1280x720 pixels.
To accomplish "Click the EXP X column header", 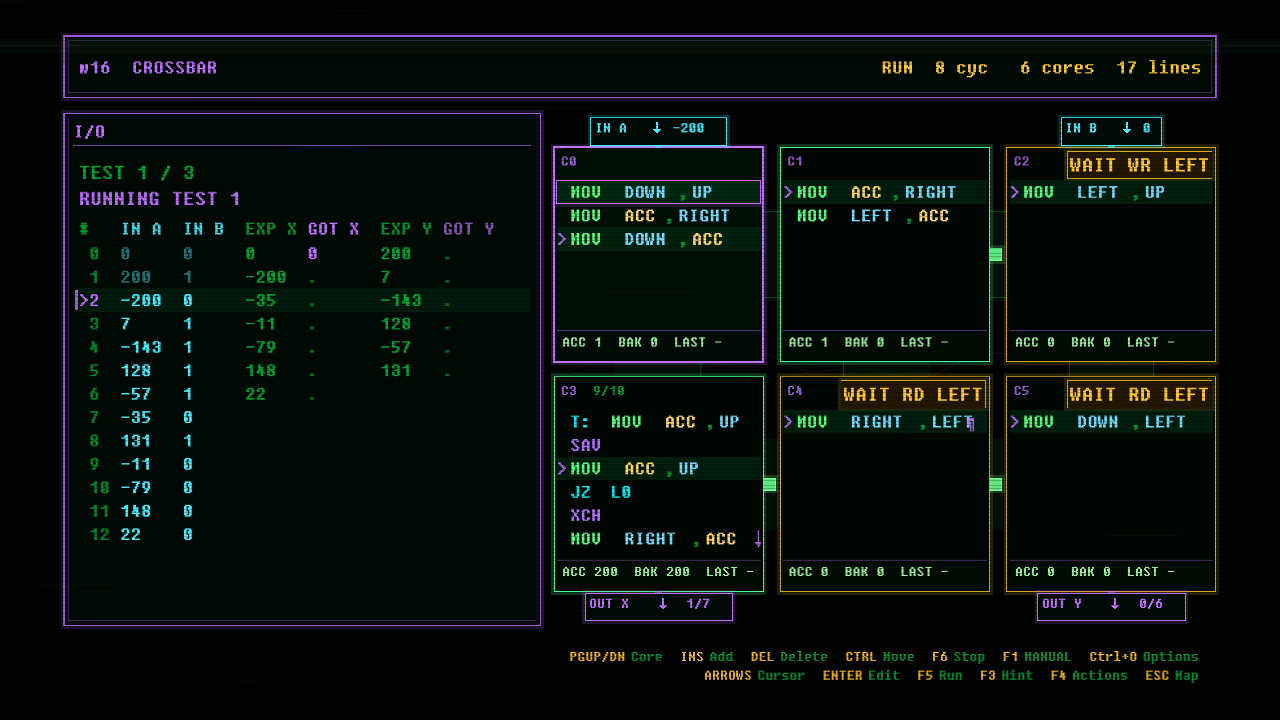I will point(271,229).
